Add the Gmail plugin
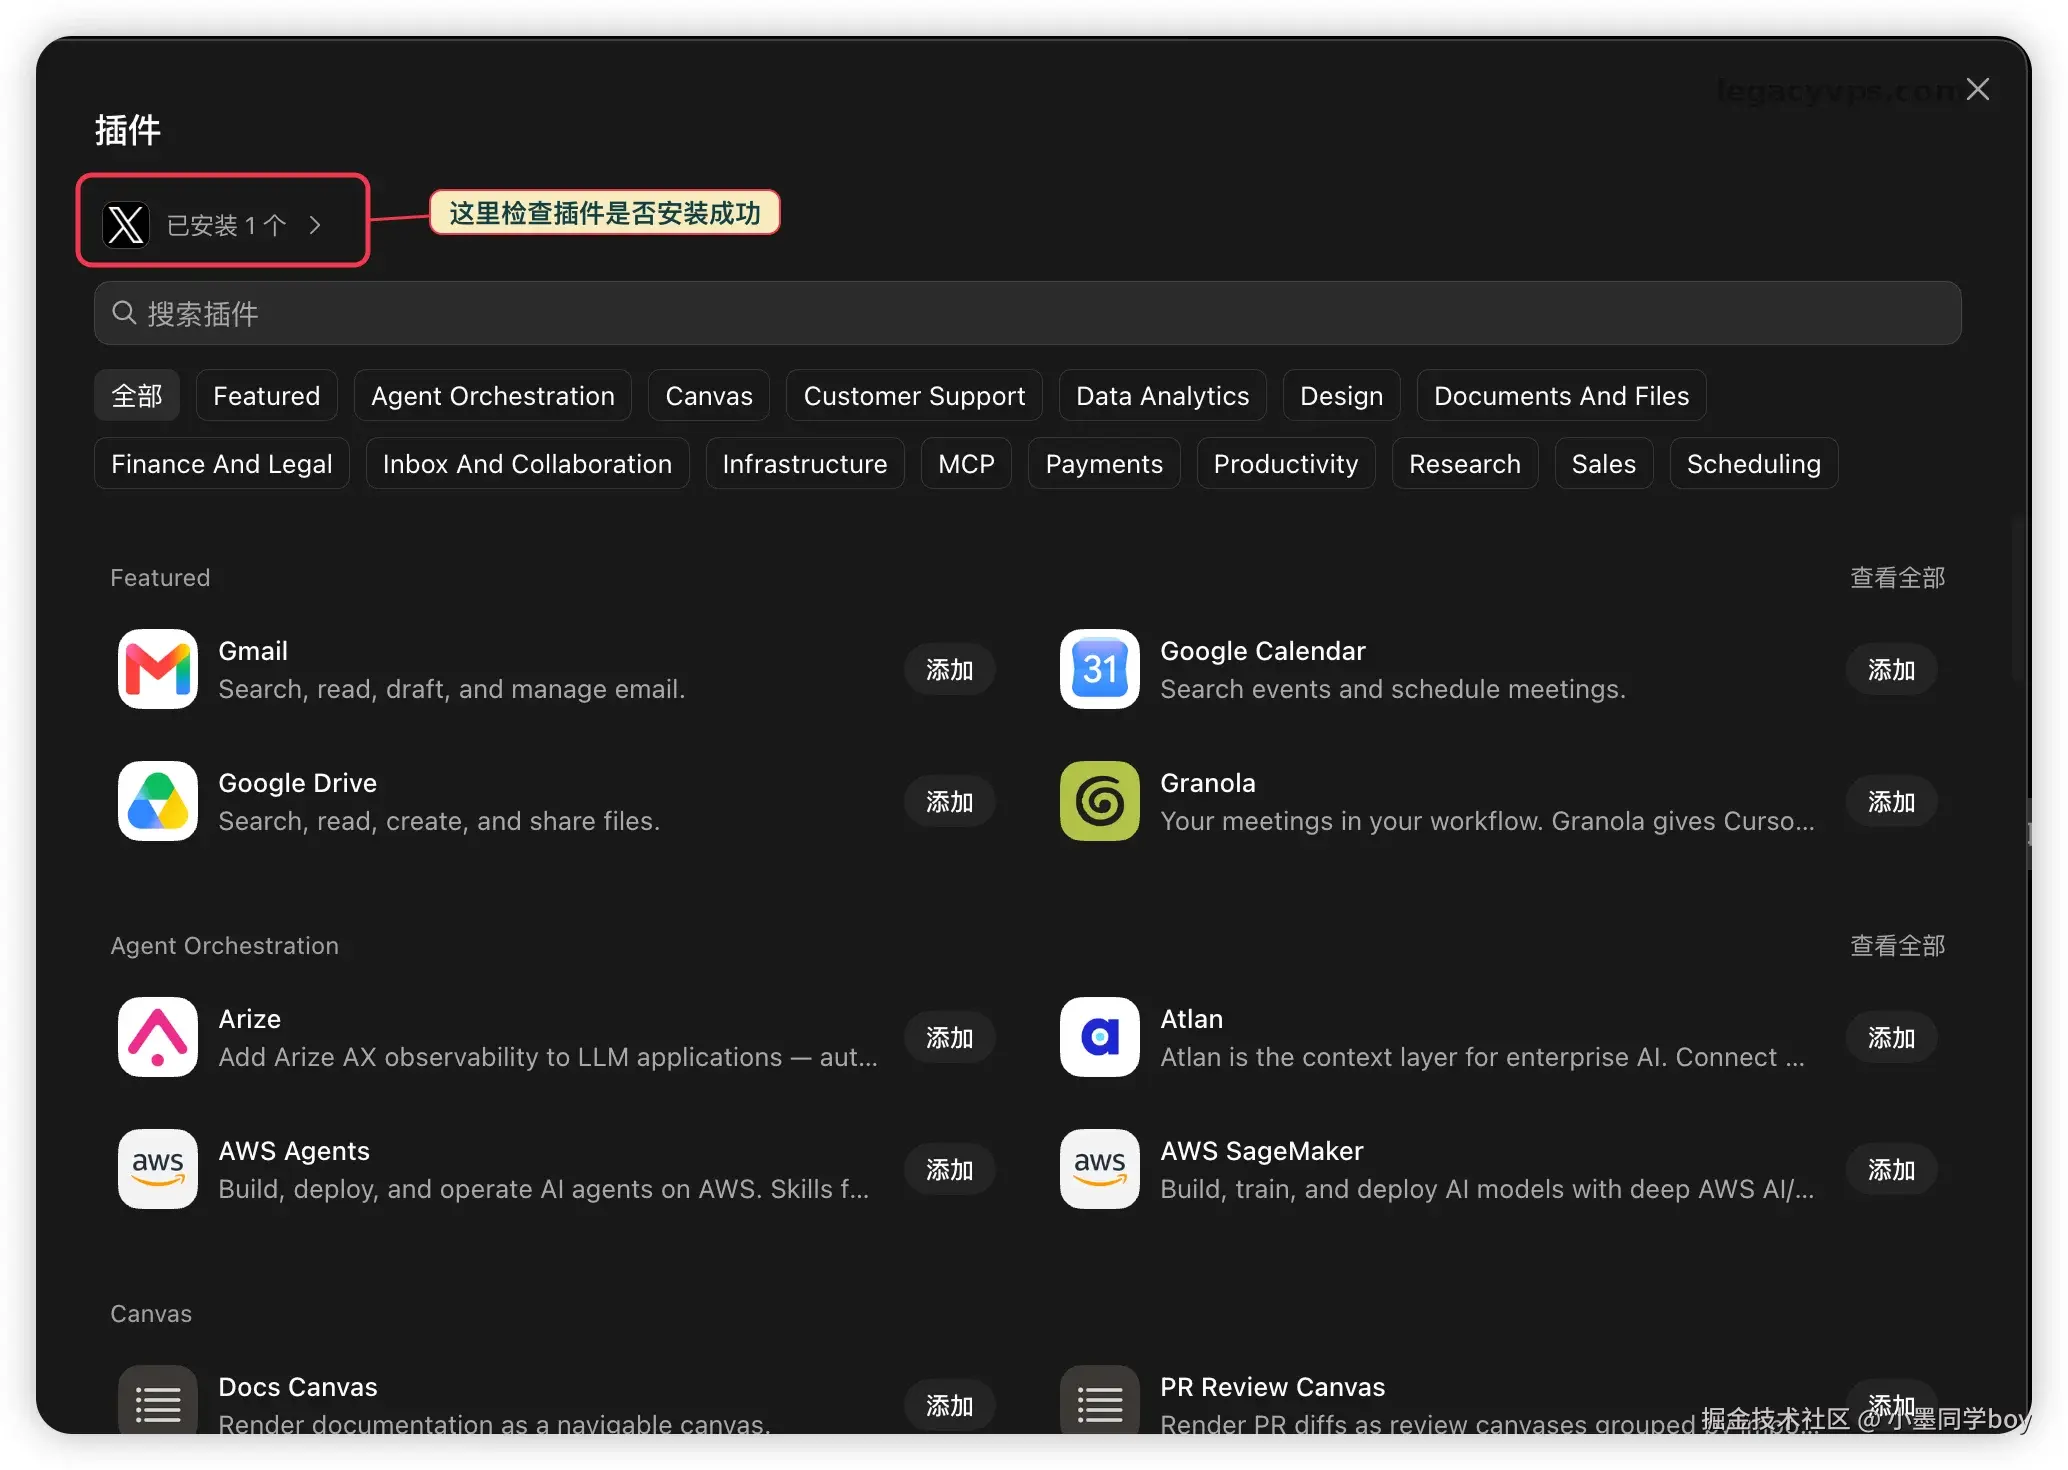 tap(950, 669)
